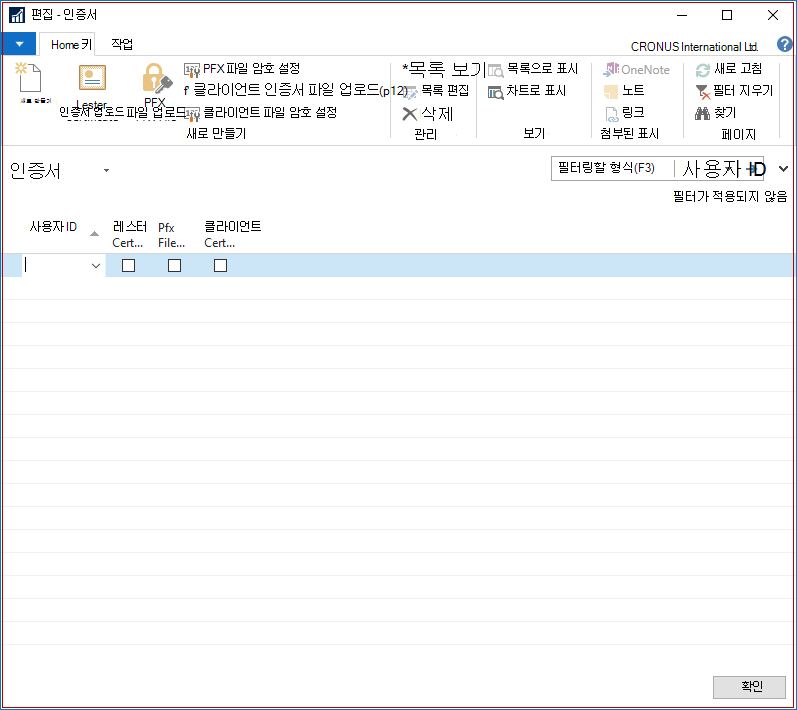
Task: Click the PFX file upload lock icon
Action: 157,78
